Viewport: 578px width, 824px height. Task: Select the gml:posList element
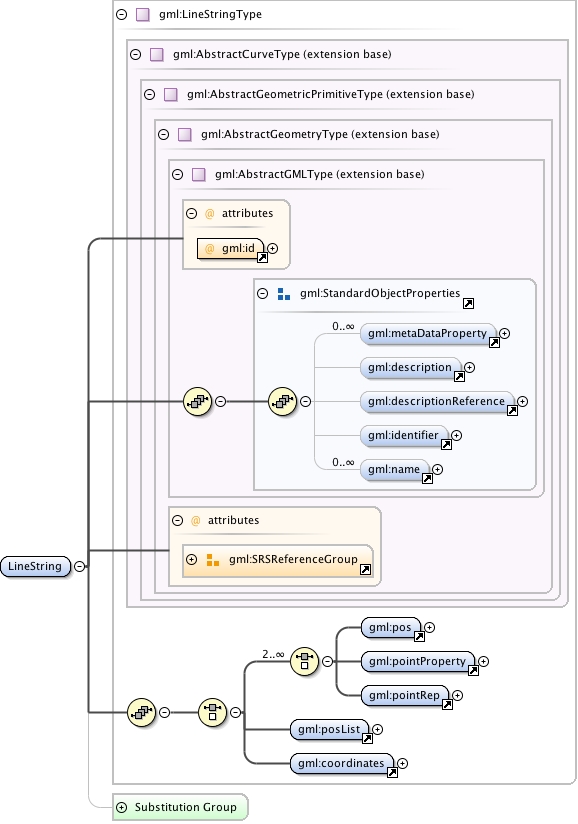329,729
